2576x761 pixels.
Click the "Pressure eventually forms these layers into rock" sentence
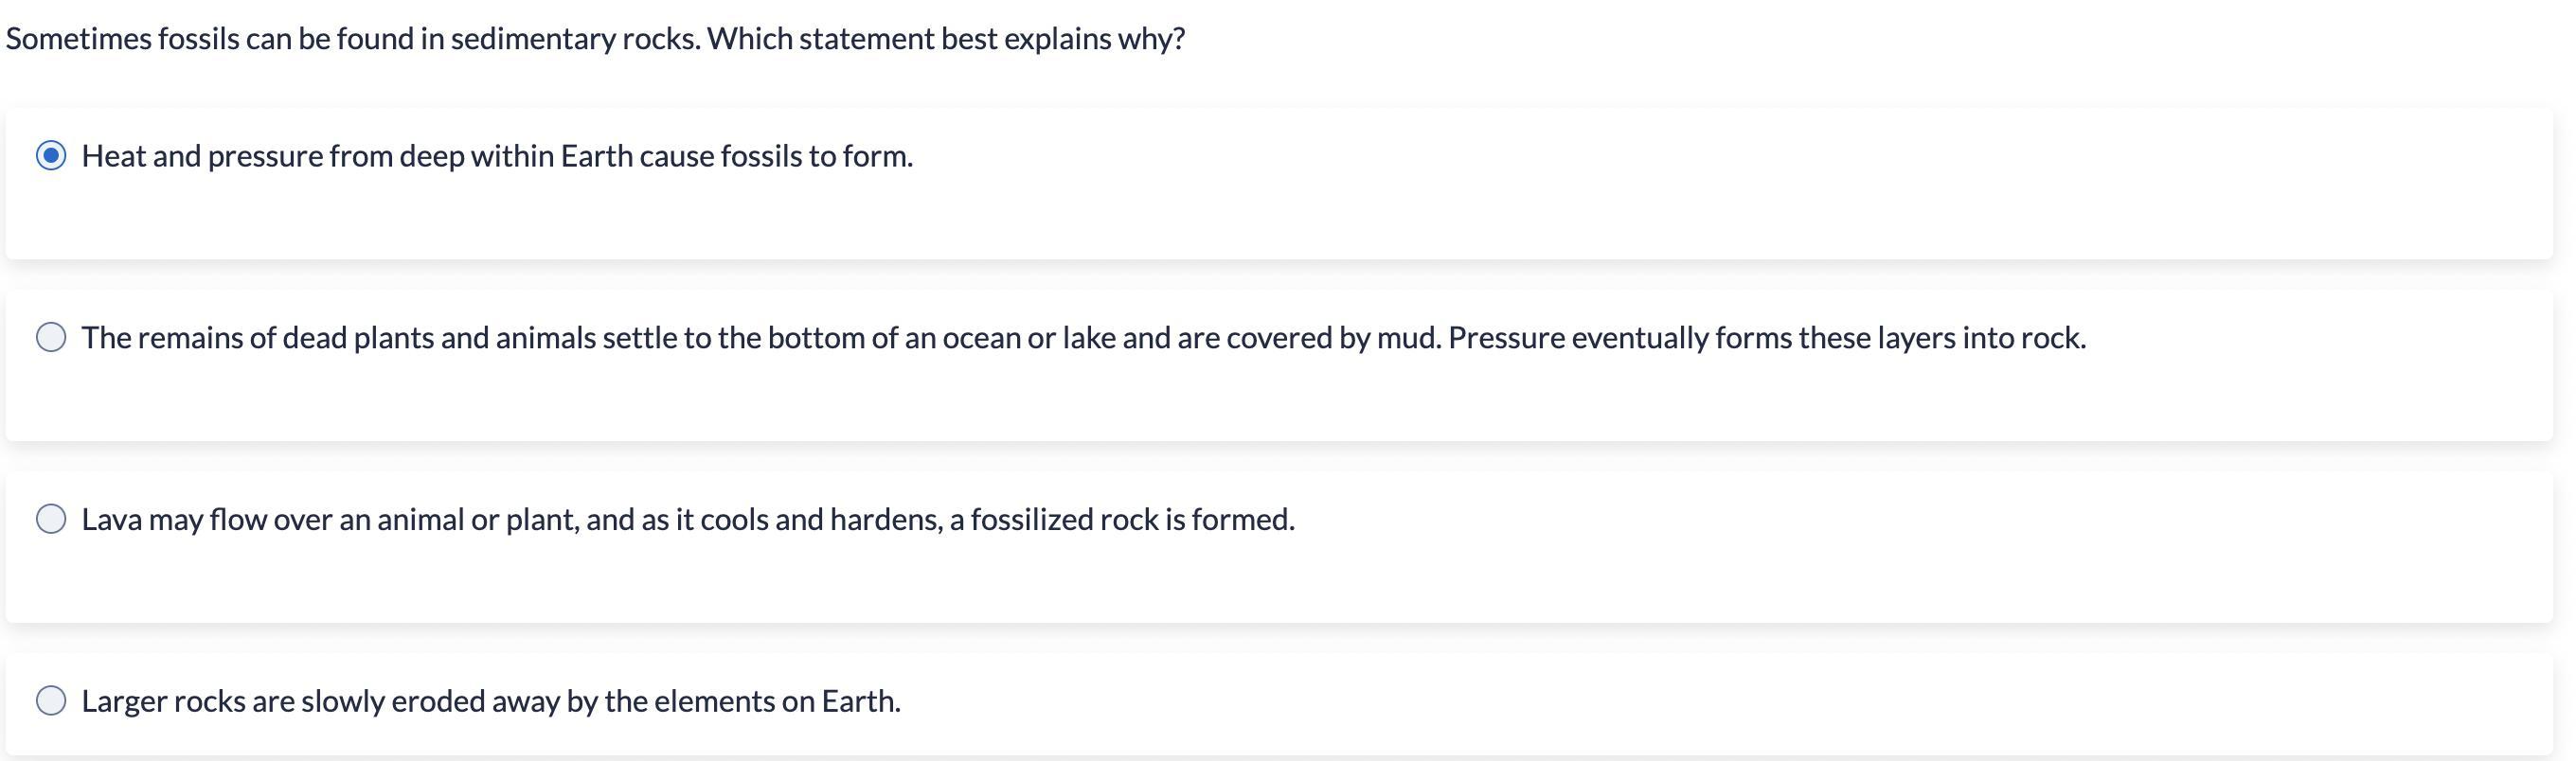[x=1766, y=338]
